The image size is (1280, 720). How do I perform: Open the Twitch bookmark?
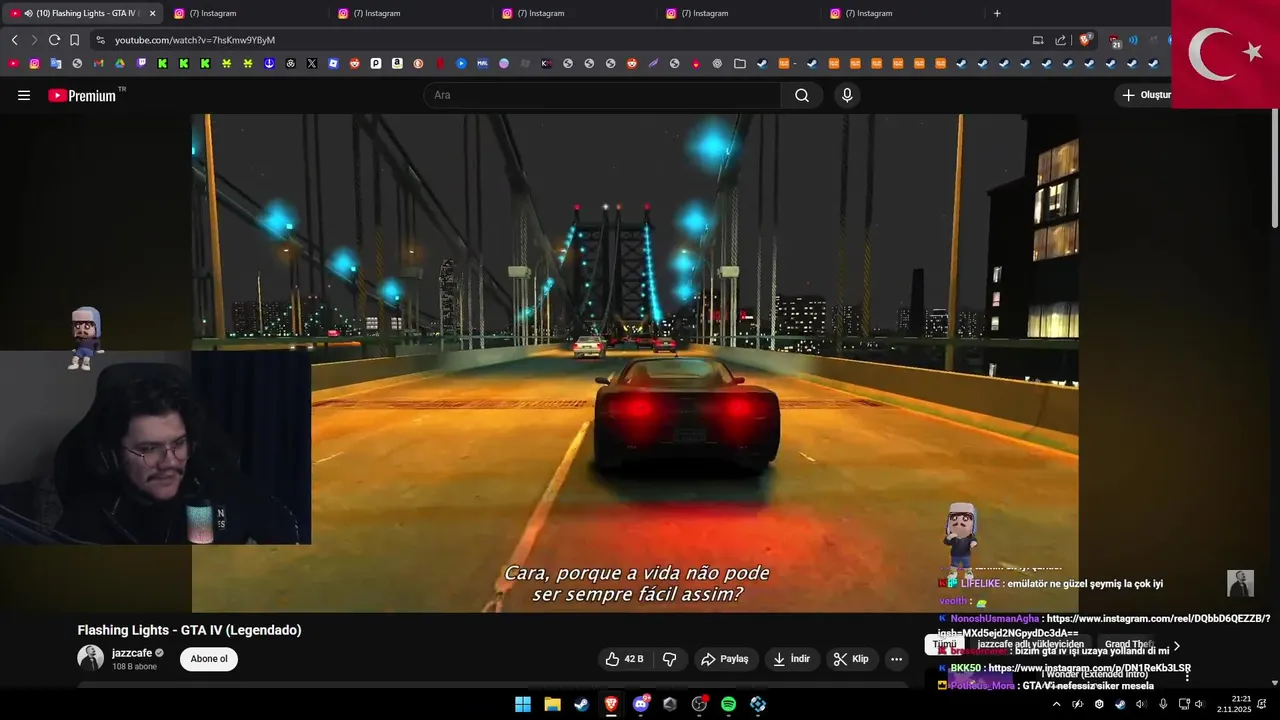[x=141, y=63]
